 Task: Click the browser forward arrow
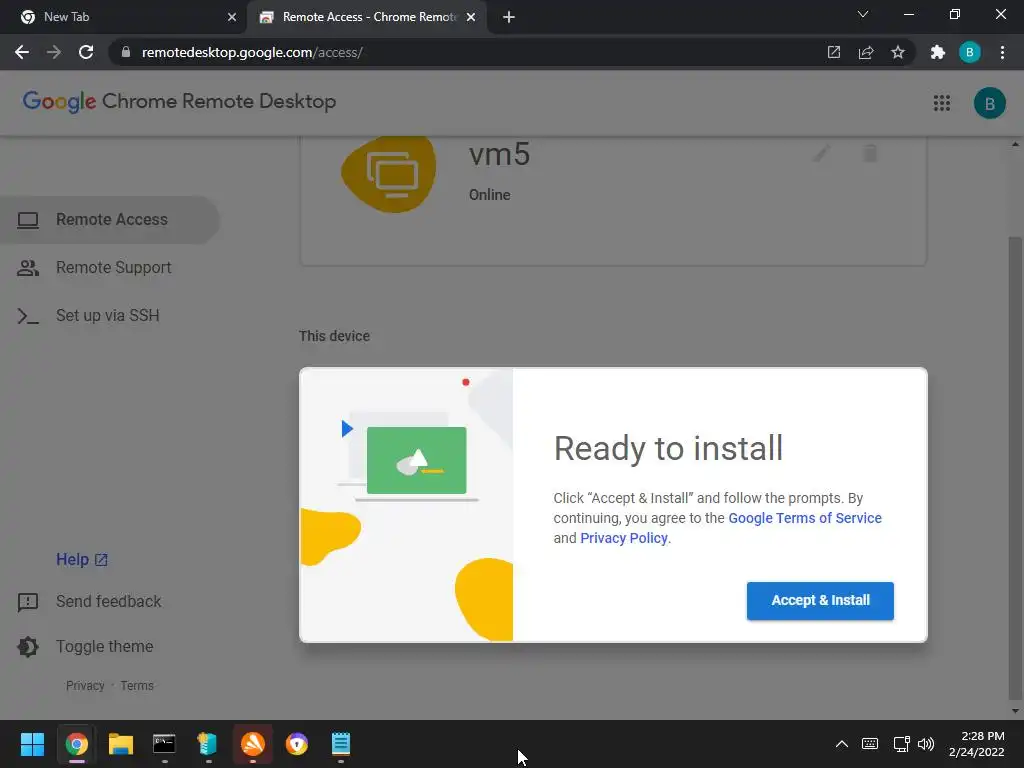click(54, 52)
